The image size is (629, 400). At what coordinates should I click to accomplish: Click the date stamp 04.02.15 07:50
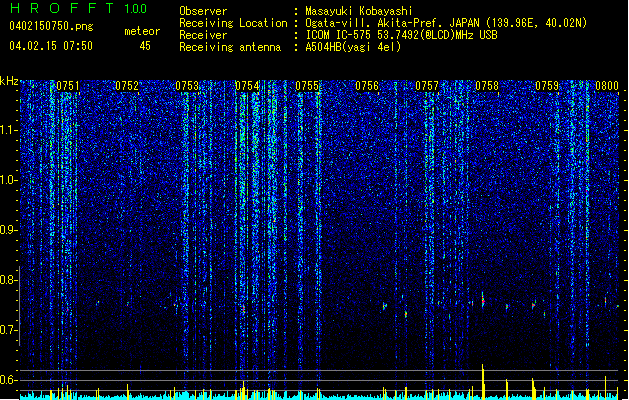(x=51, y=45)
